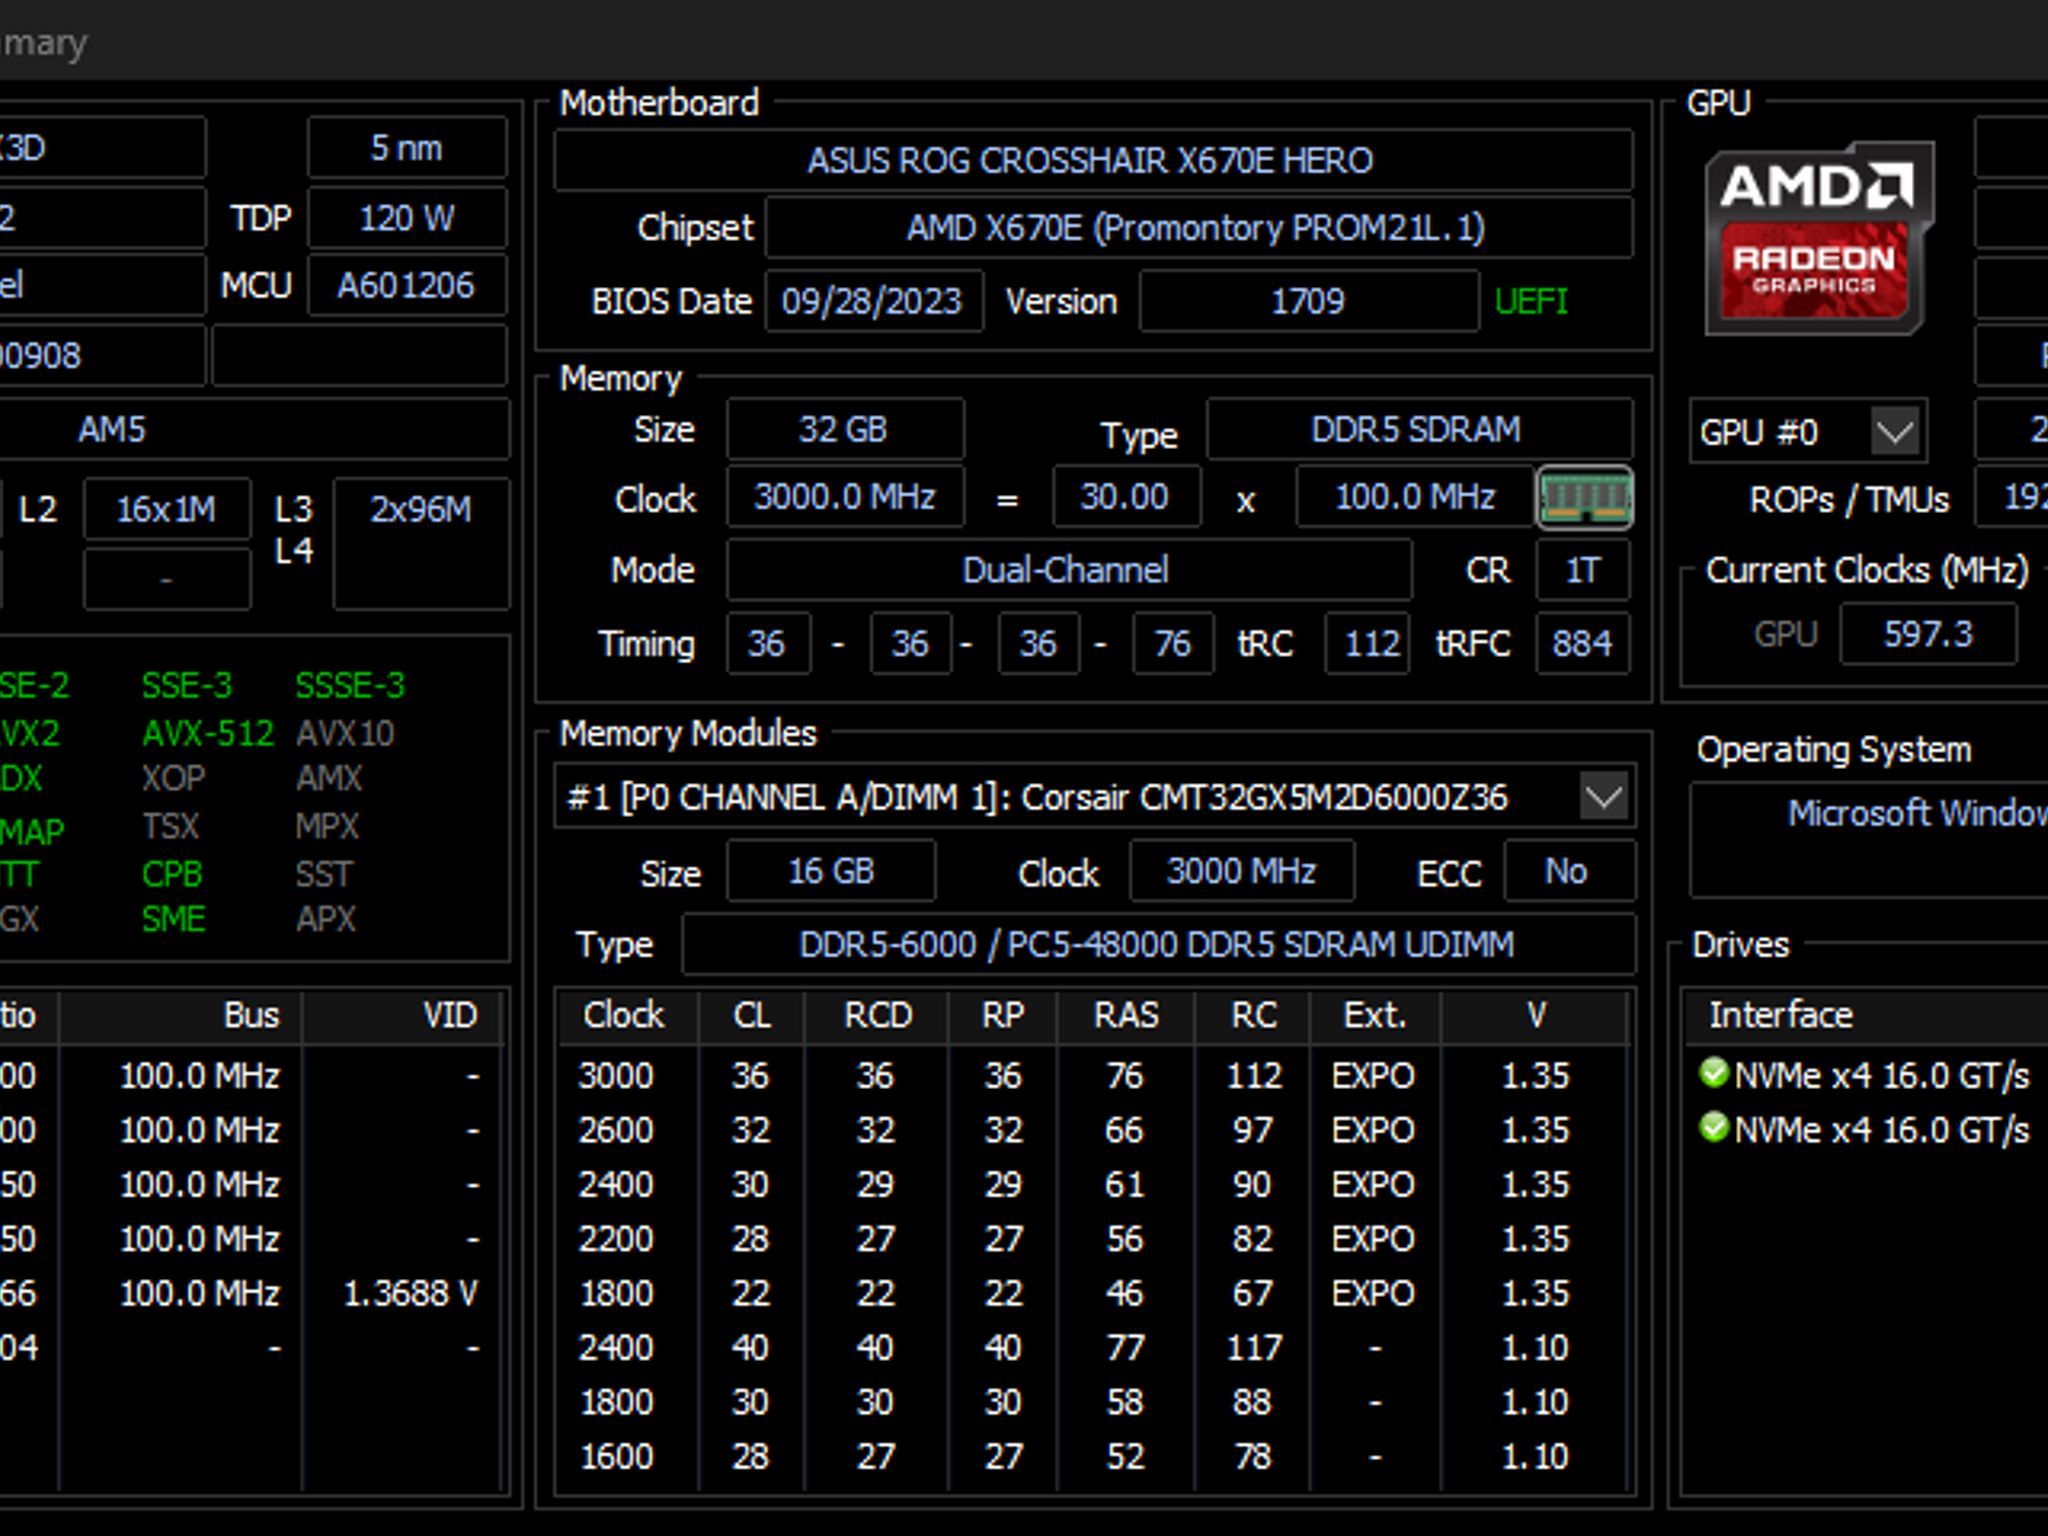Viewport: 2048px width, 1536px height.
Task: Click module size 16 GB field
Action: click(x=831, y=871)
